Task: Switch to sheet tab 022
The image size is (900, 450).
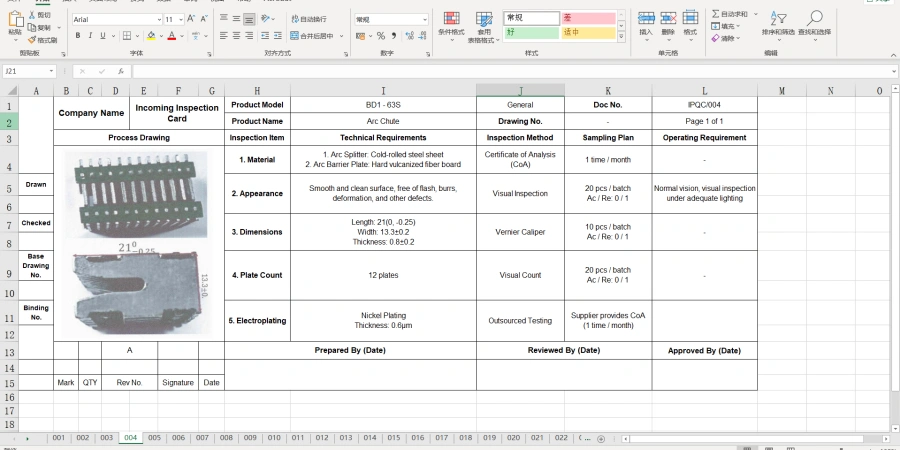Action: click(x=561, y=437)
